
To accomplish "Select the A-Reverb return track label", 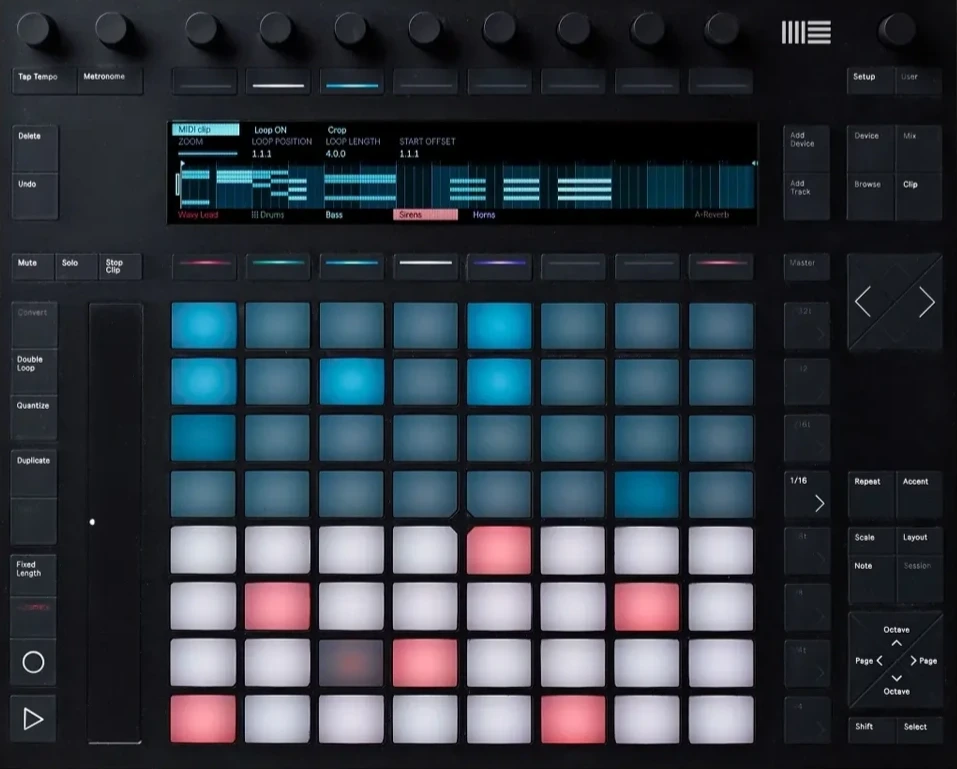I will tap(712, 215).
